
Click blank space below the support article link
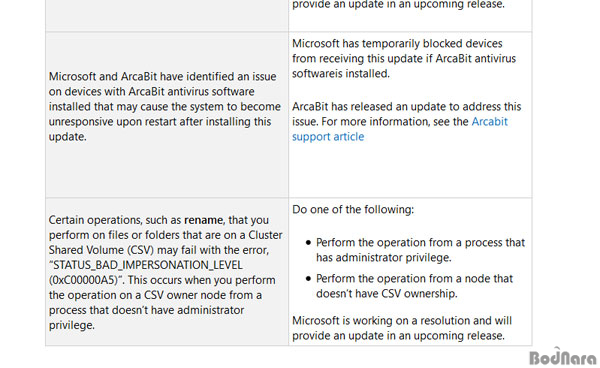tap(410, 170)
